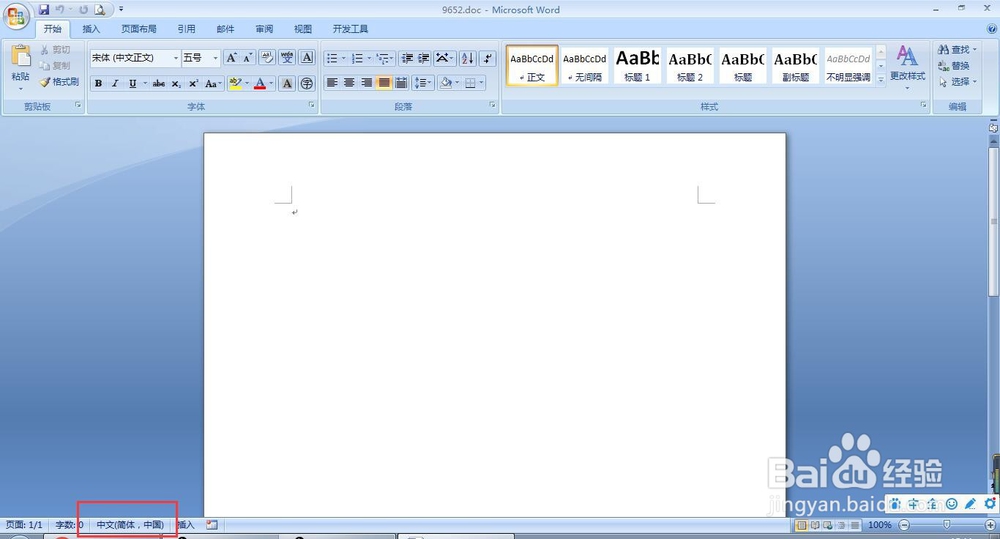The image size is (1000, 539).
Task: Click the macro recording icon in status bar
Action: tap(212, 525)
